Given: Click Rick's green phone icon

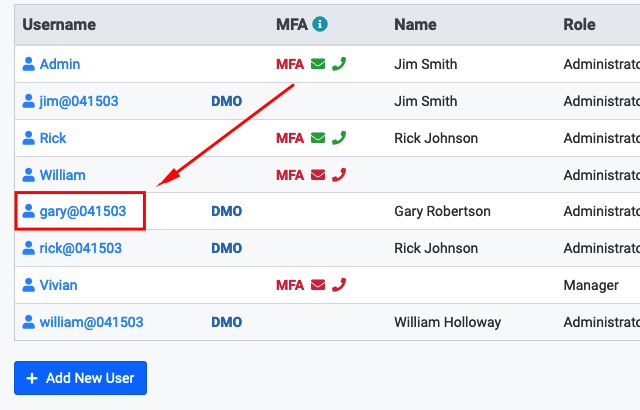Looking at the screenshot, I should click(x=339, y=138).
